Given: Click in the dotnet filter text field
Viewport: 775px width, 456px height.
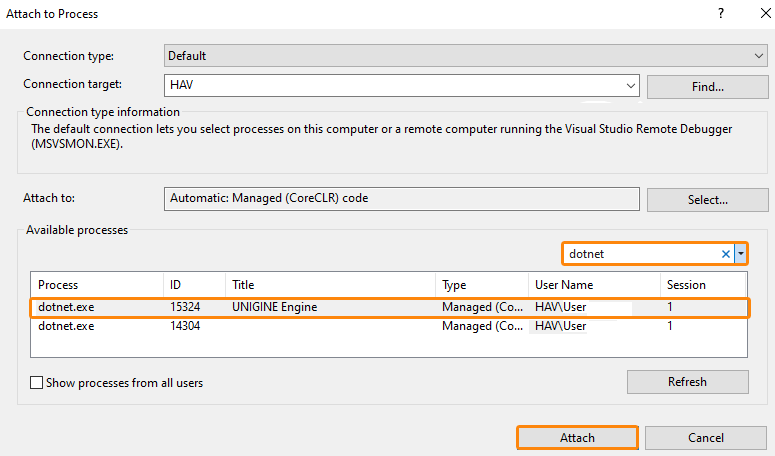Looking at the screenshot, I should point(640,254).
